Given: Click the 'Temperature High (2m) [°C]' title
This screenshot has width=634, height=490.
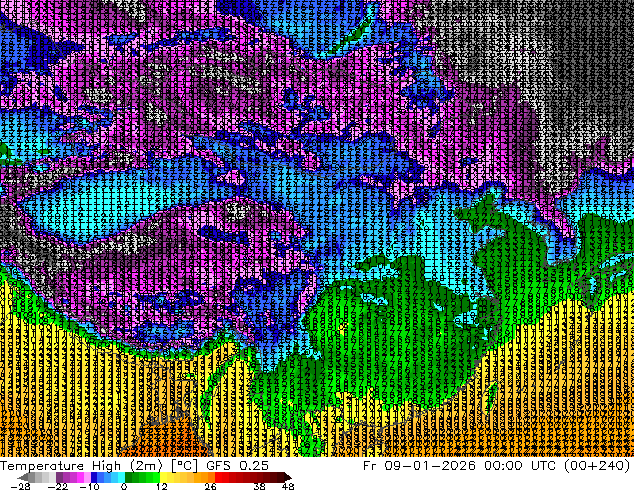Looking at the screenshot, I should [99, 466].
